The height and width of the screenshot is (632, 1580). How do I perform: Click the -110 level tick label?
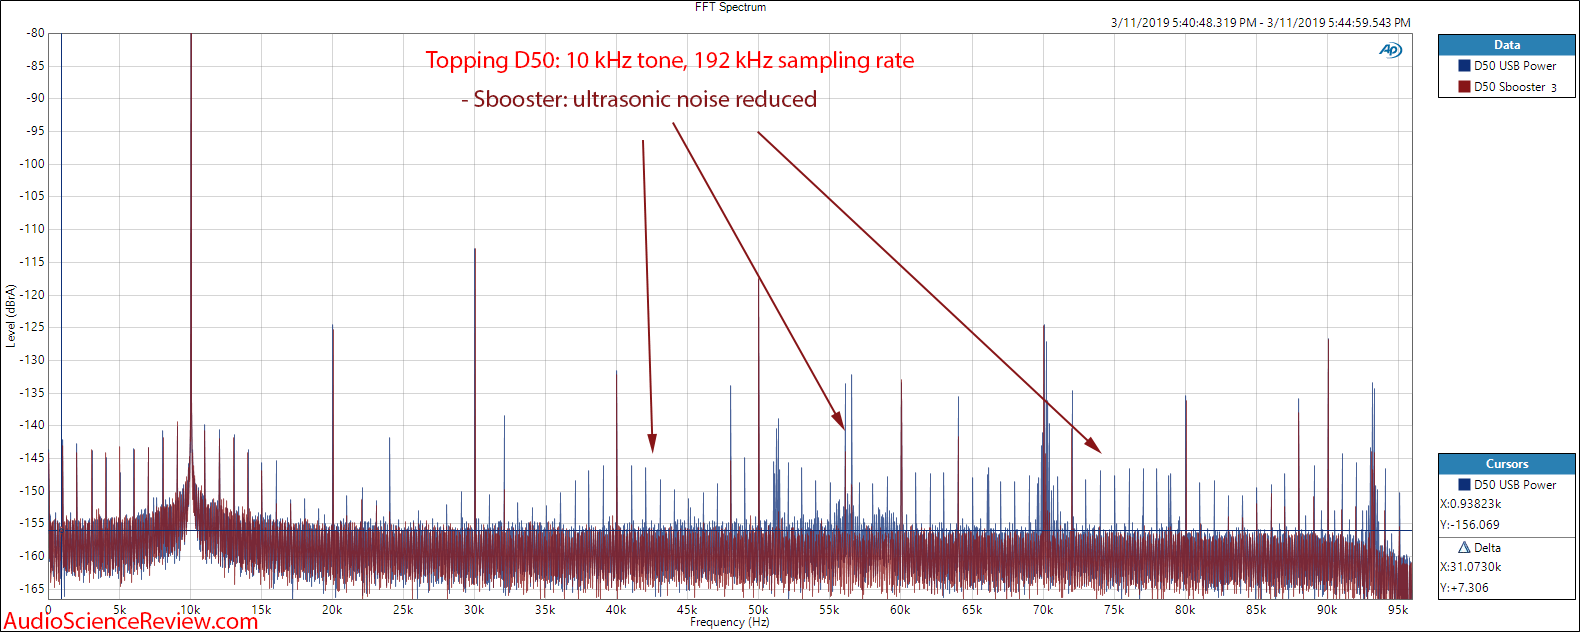point(32,229)
